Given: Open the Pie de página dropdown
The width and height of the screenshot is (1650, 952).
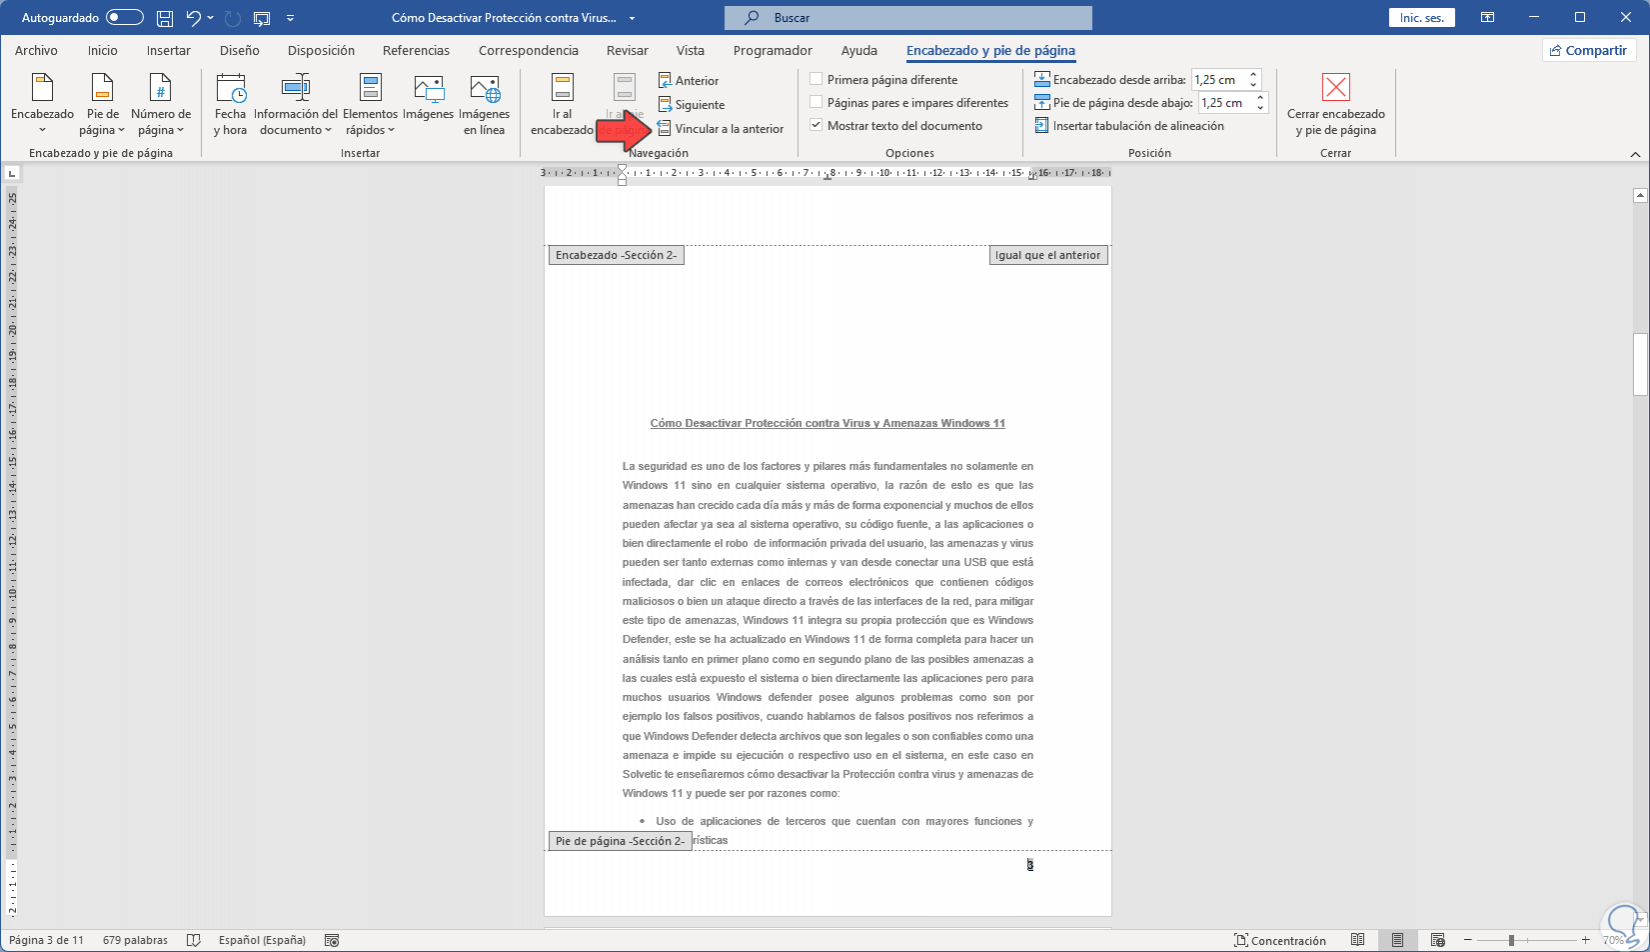Looking at the screenshot, I should tap(102, 105).
